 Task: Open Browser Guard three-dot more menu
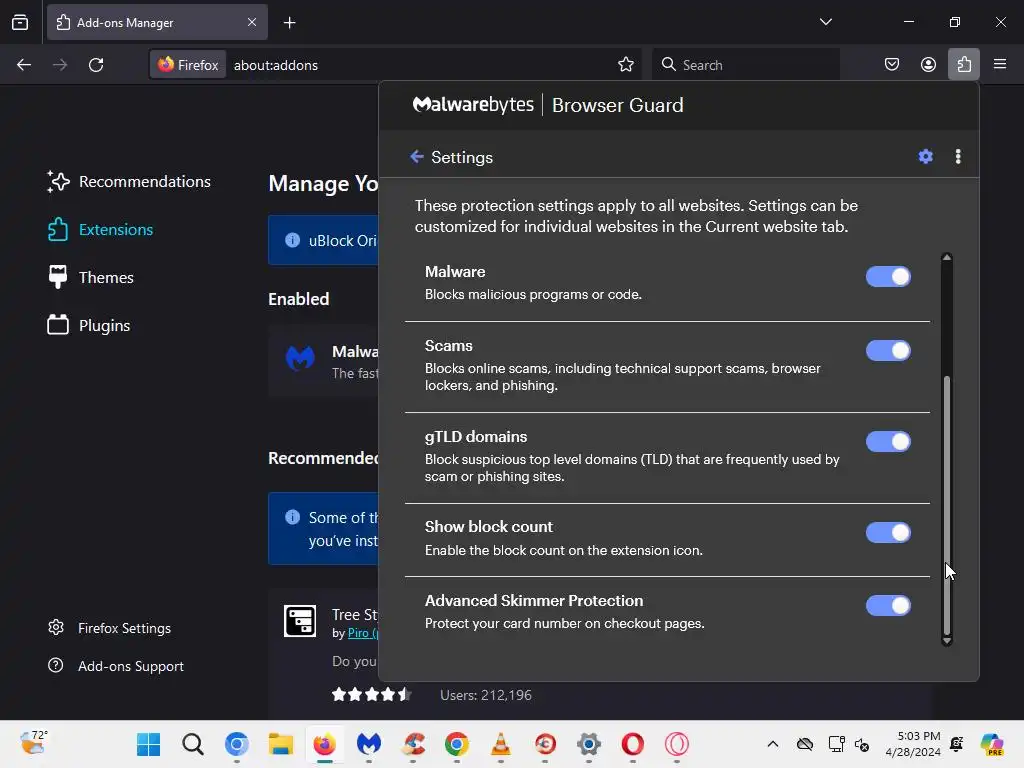point(958,157)
